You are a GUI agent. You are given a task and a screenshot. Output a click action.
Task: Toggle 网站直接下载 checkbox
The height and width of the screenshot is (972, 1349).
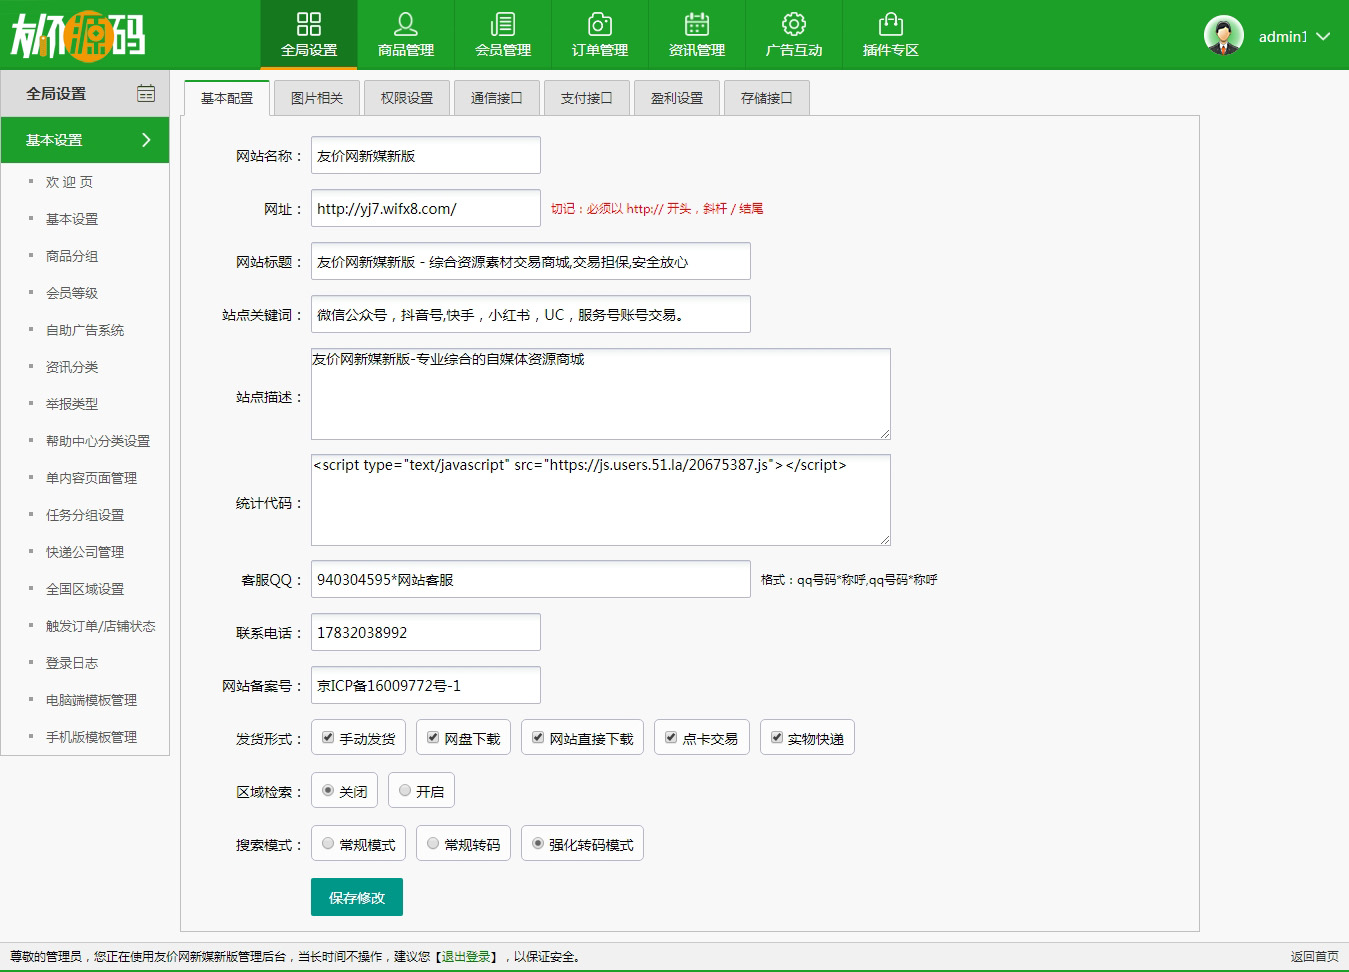point(538,738)
